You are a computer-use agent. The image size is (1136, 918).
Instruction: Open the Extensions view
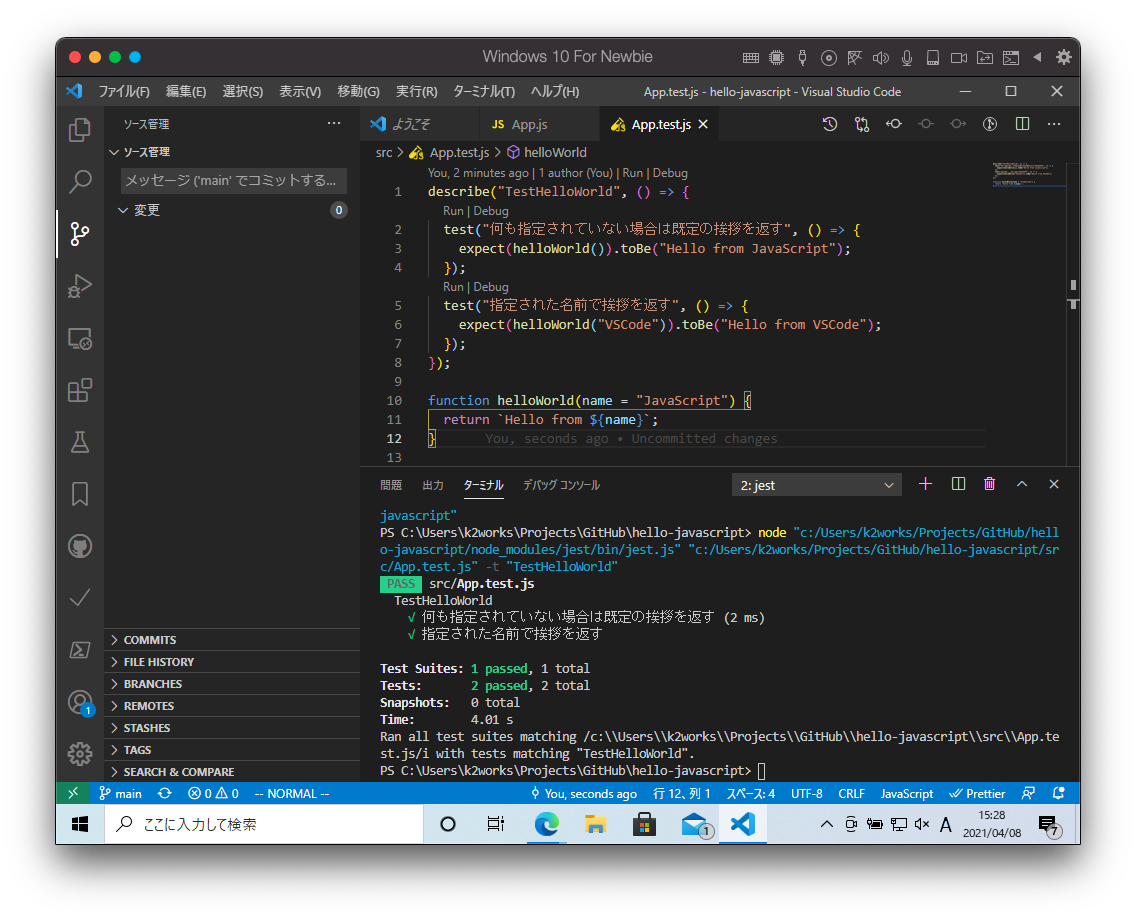pos(79,390)
